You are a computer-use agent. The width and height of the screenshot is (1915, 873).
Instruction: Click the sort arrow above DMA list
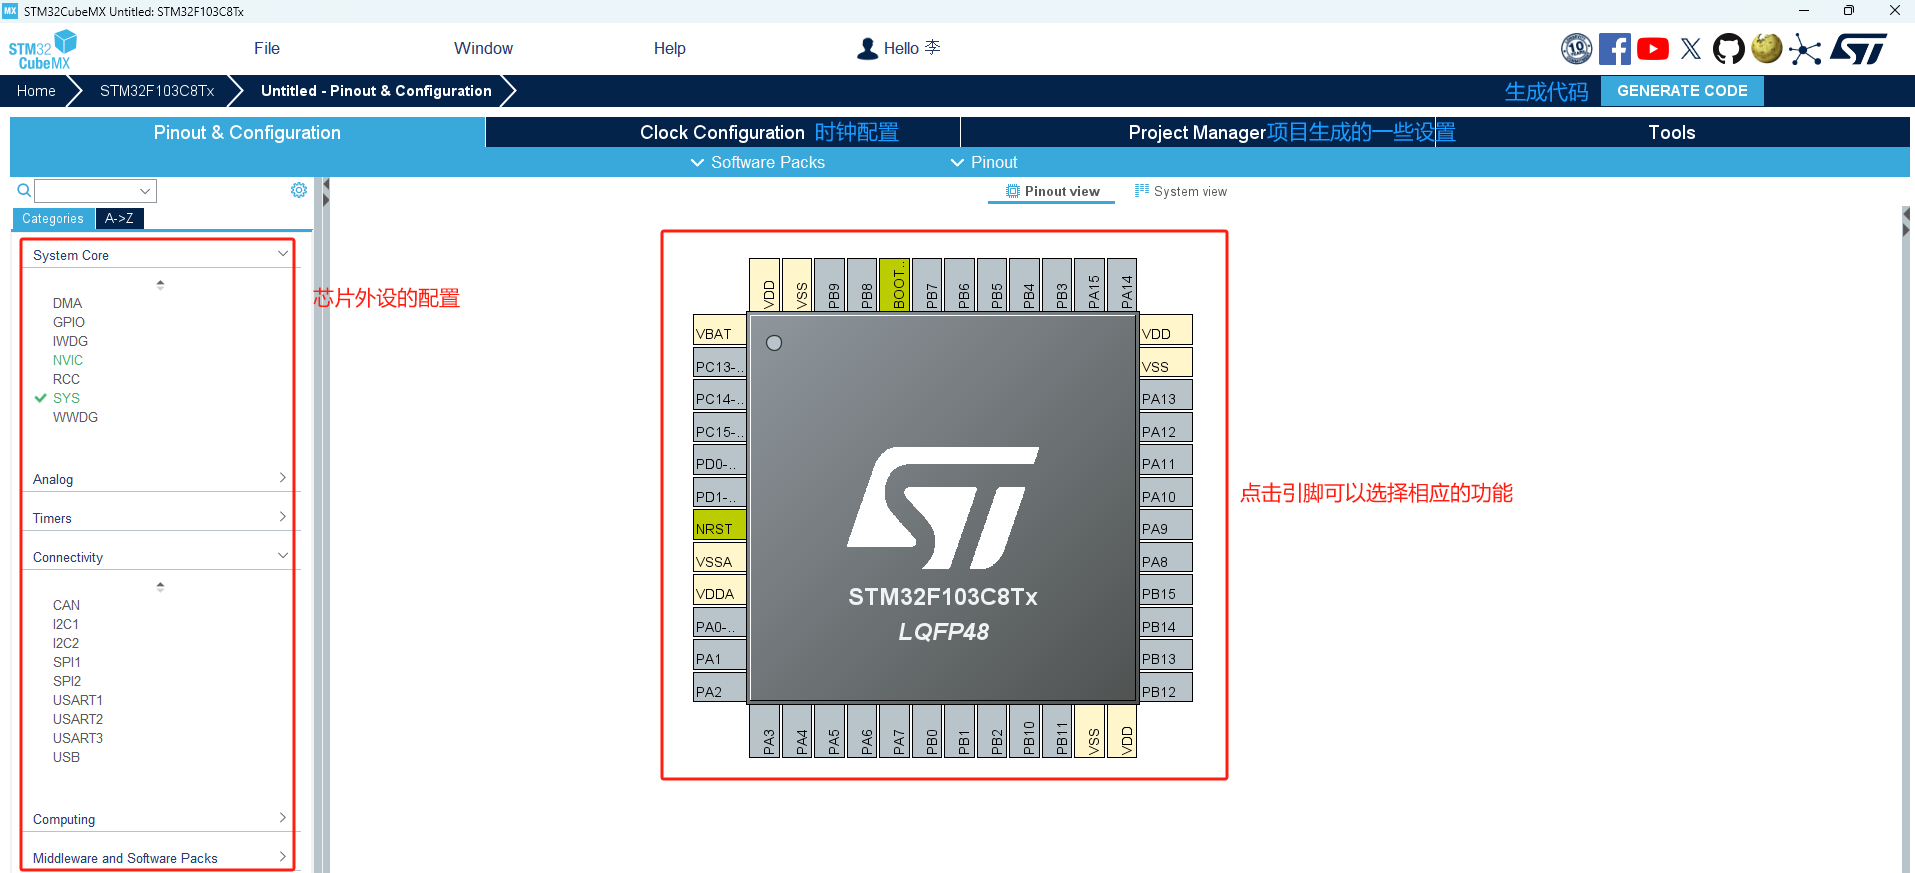click(160, 285)
